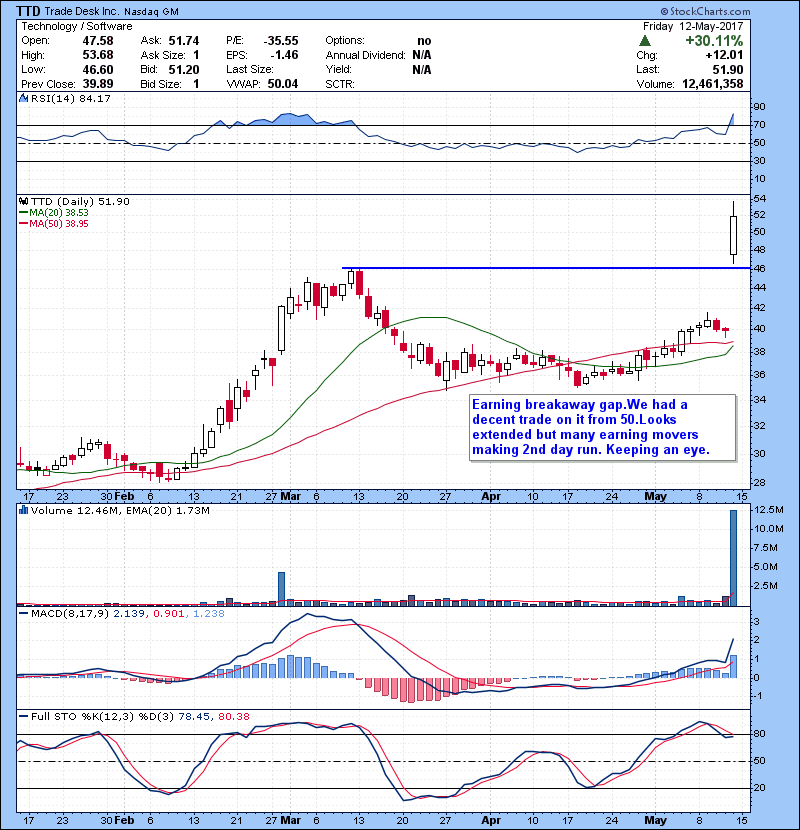The image size is (800, 830).
Task: Click the red MA(50) legend marker
Action: pyautogui.click(x=22, y=224)
